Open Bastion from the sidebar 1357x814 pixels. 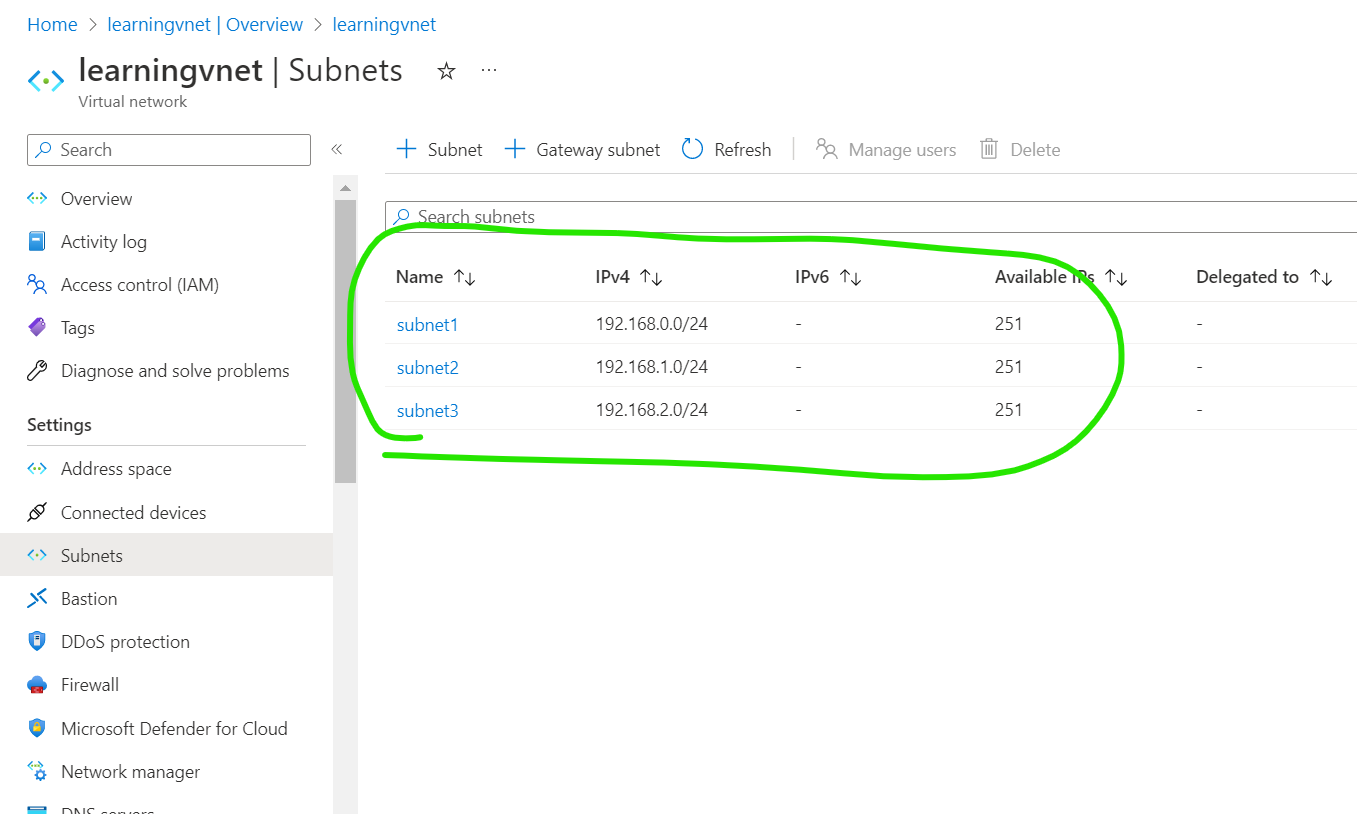coord(89,599)
